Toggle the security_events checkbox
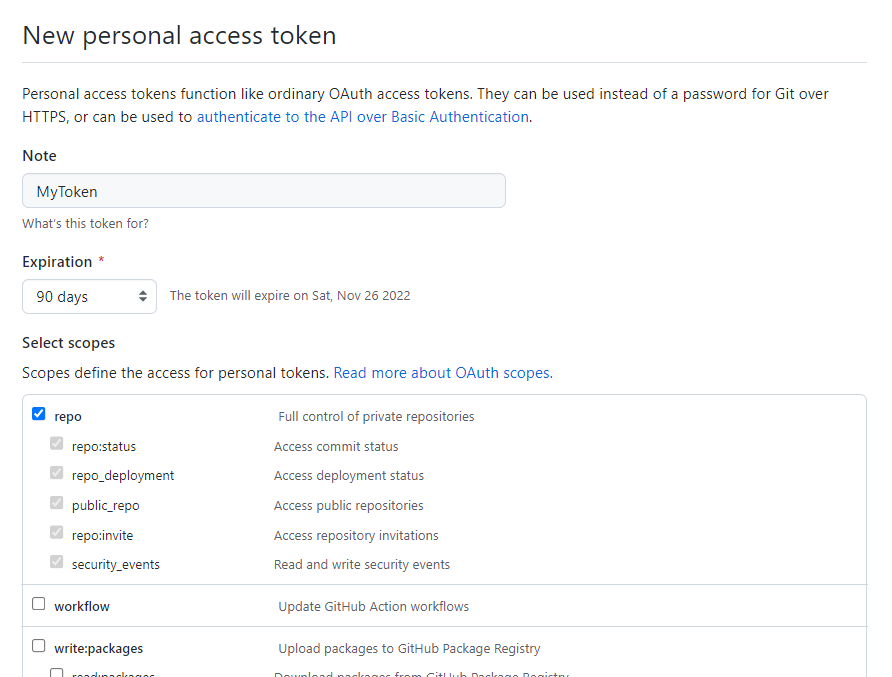892x677 pixels. (57, 563)
